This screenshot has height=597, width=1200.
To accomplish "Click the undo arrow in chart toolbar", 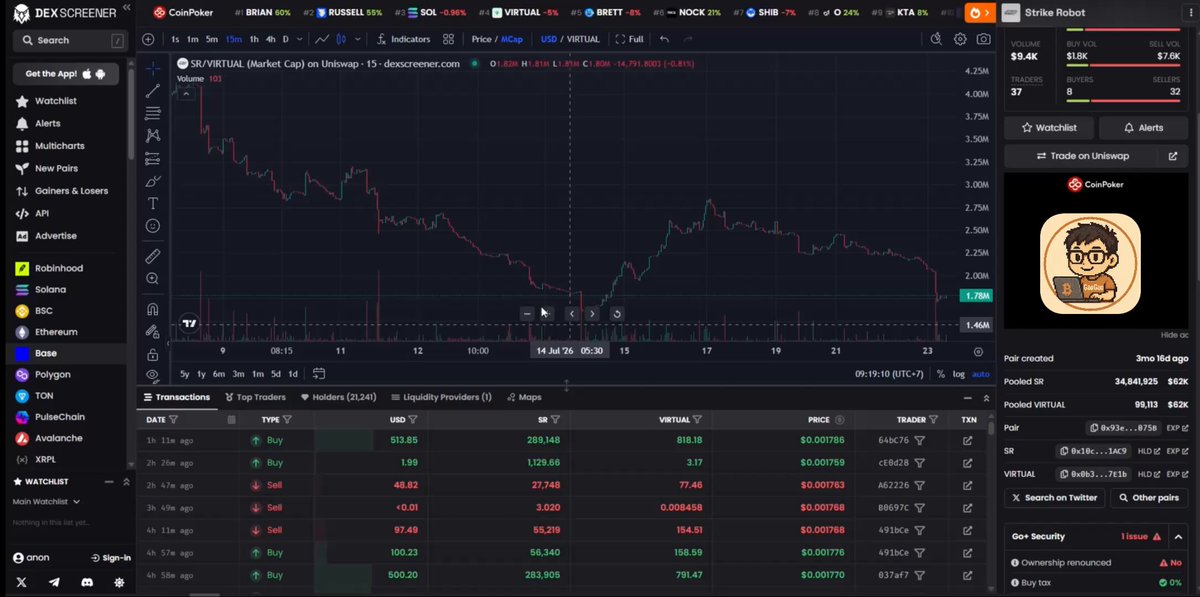I will [665, 39].
